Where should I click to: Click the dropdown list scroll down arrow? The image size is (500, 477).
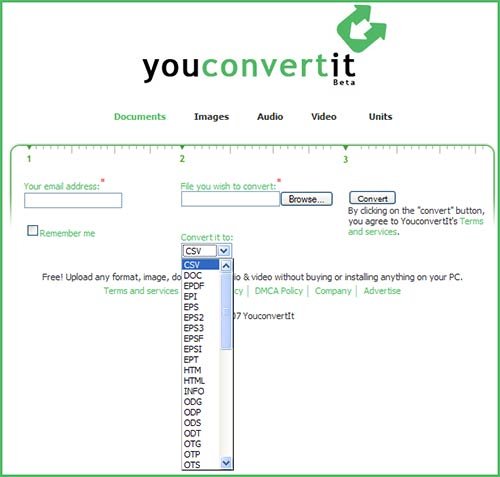226,463
